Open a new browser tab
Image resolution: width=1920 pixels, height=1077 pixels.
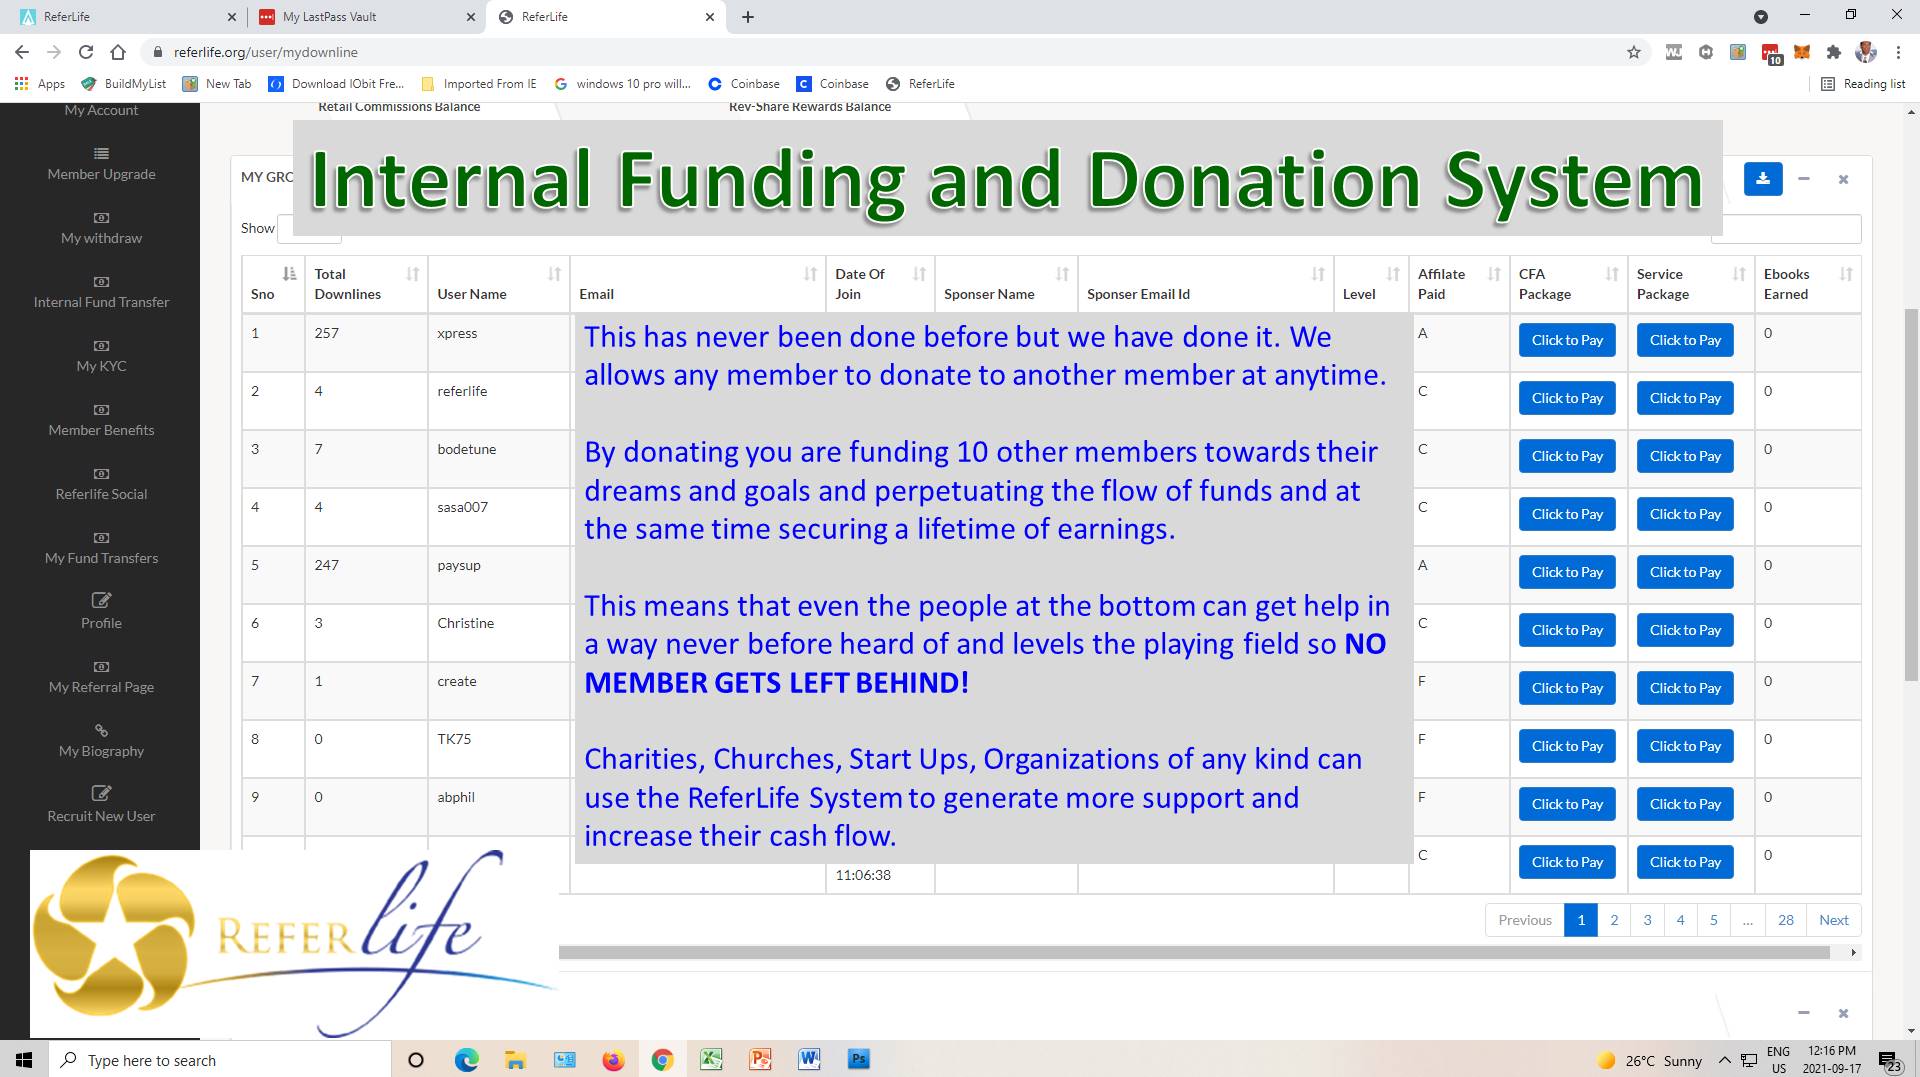coord(748,17)
